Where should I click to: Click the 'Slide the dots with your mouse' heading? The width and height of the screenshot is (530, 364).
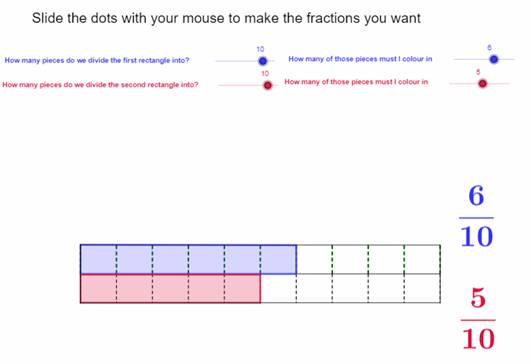coord(226,18)
